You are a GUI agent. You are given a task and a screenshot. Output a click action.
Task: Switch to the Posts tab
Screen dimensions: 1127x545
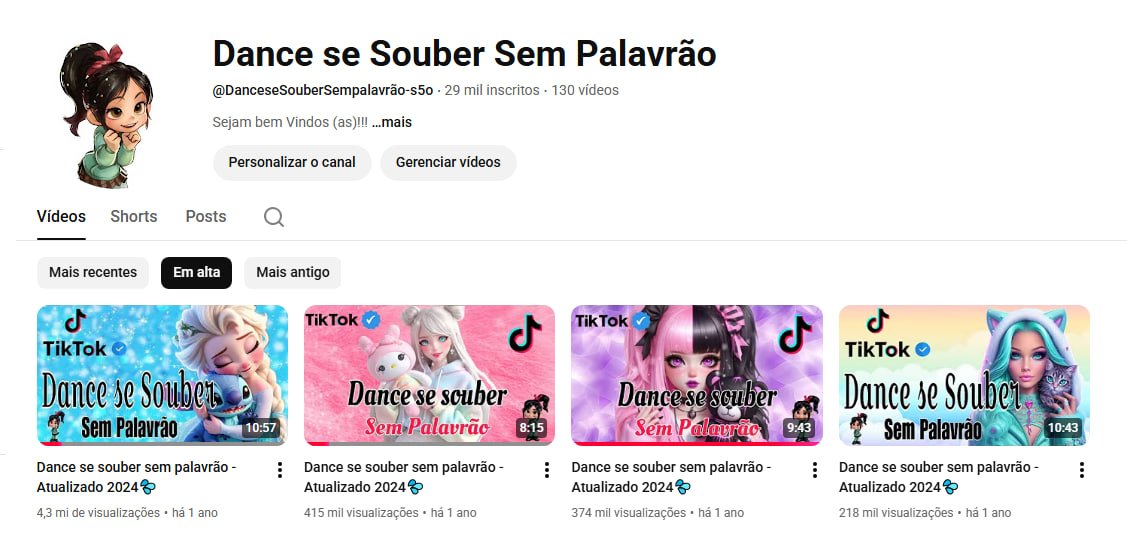(x=206, y=216)
